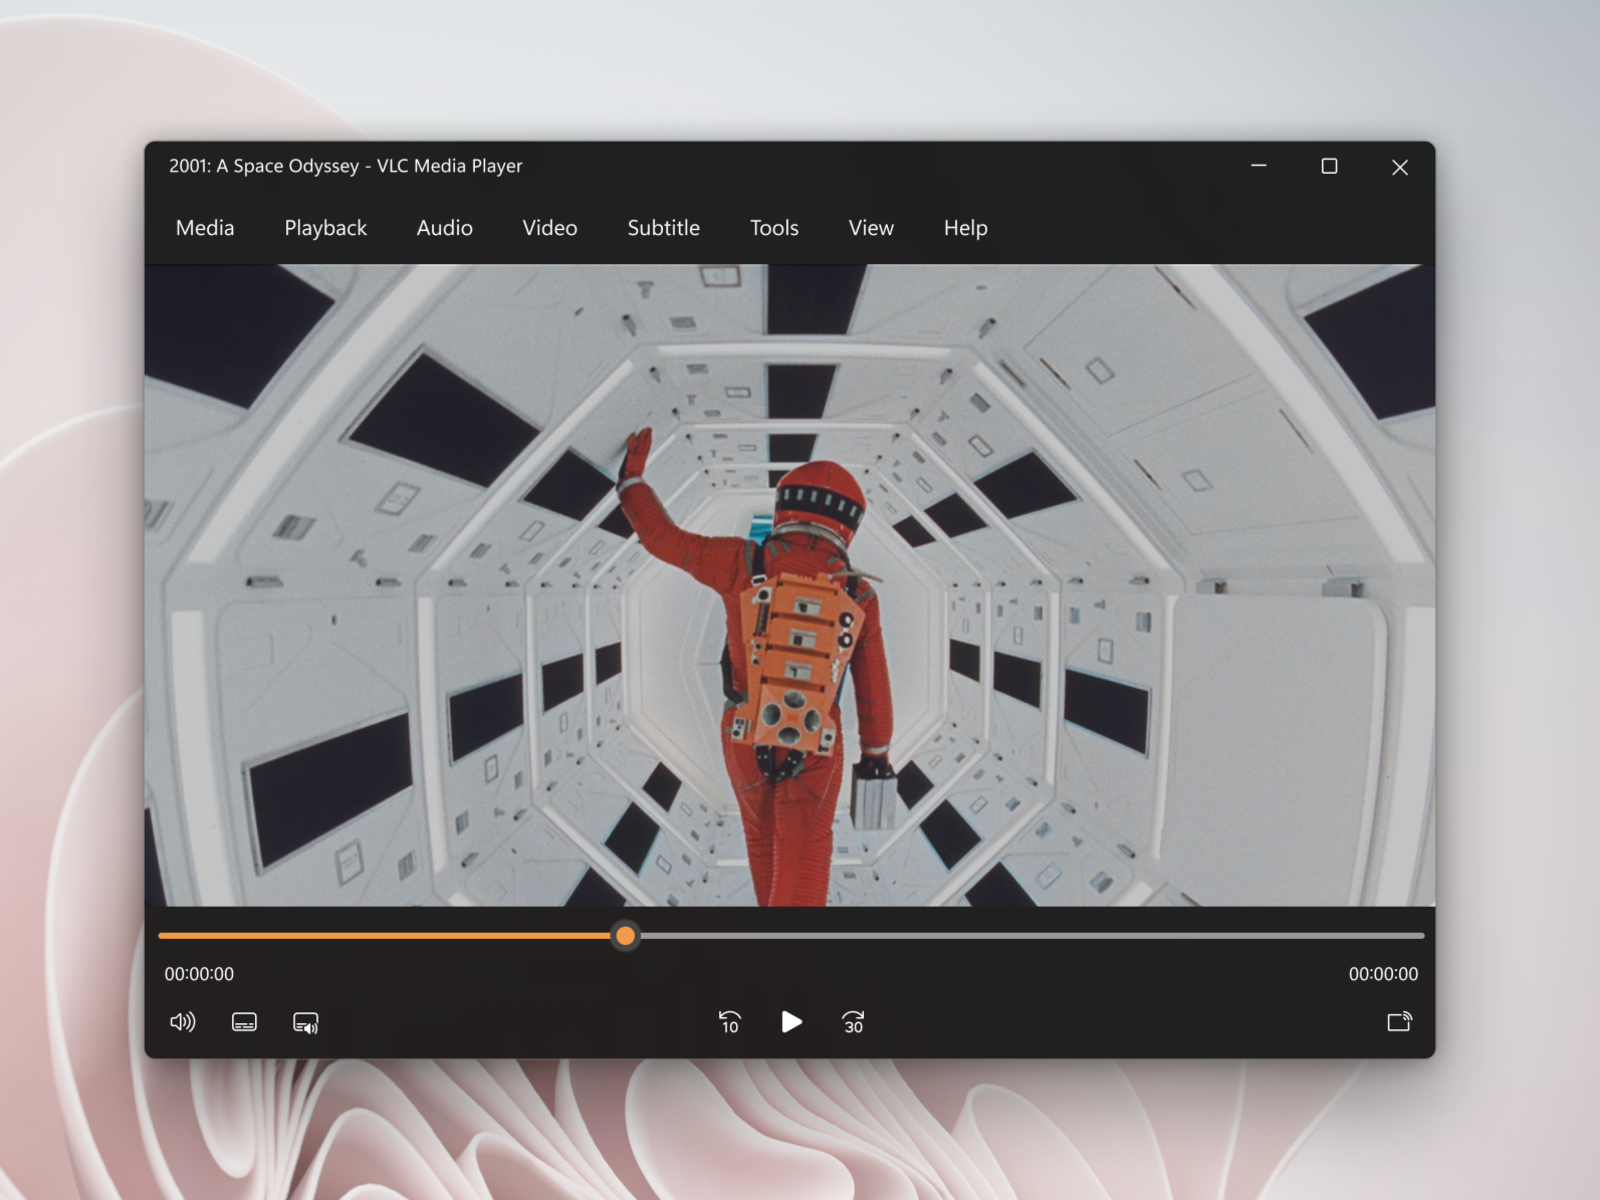
Task: Click the speaker icon on the captions control
Action: pyautogui.click(x=307, y=1022)
